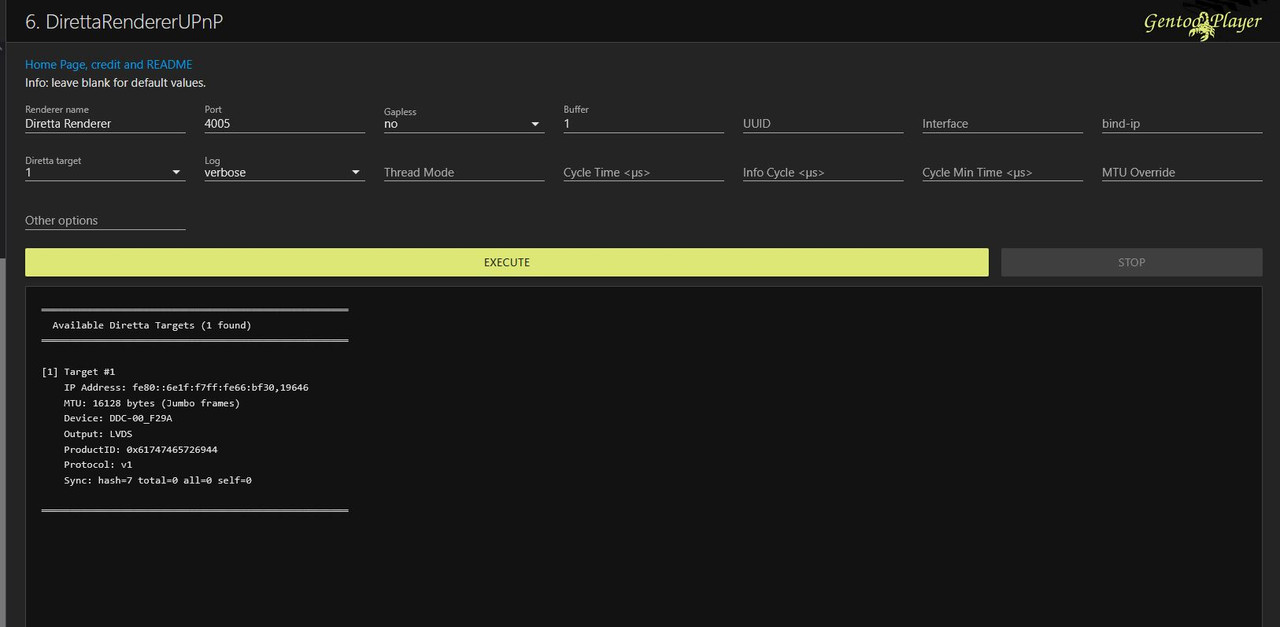Click the IP Address line in output
This screenshot has height=627, width=1280.
(186, 387)
